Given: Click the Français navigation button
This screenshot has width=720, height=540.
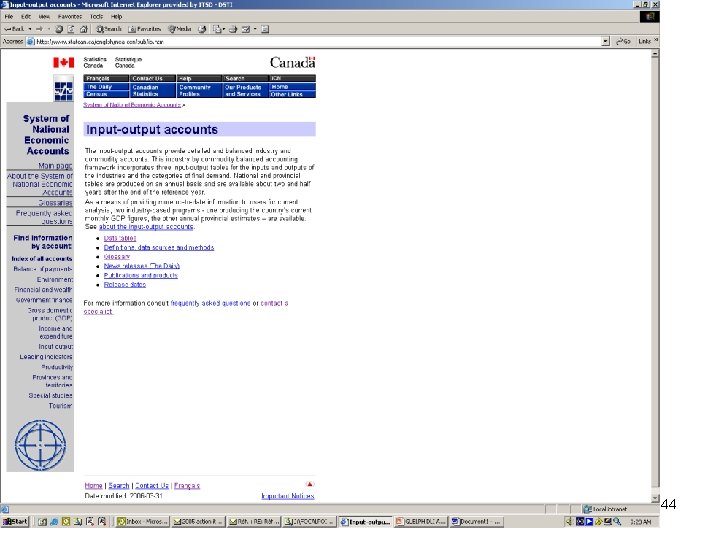Looking at the screenshot, I should point(106,78).
